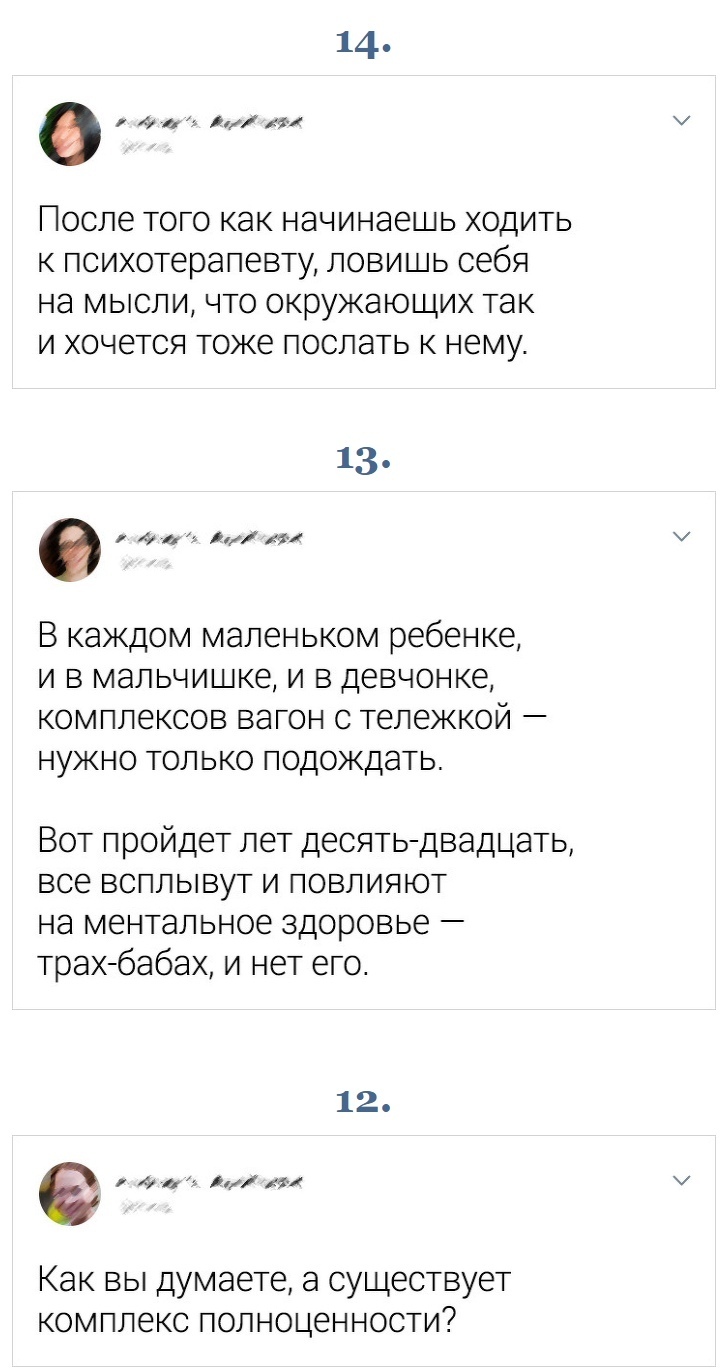Click blurred username handle under tweet 14 author
728x1372 pixels.
pos(146,148)
